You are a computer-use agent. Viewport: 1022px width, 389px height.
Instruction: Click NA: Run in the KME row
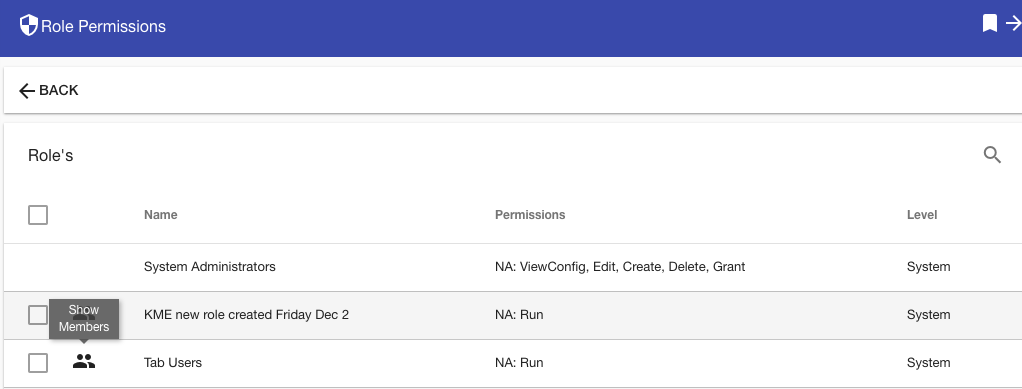pos(519,315)
